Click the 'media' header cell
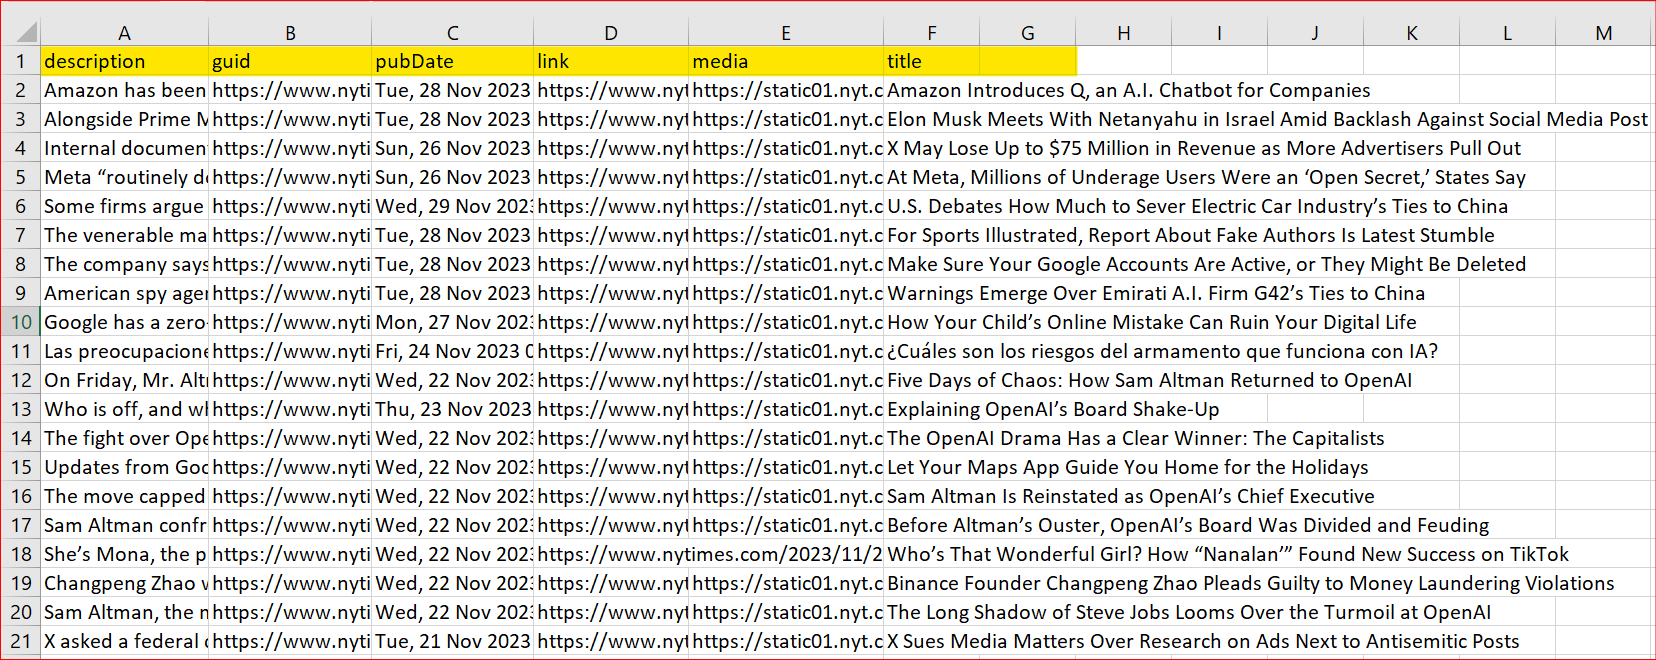1656x660 pixels. (x=786, y=61)
